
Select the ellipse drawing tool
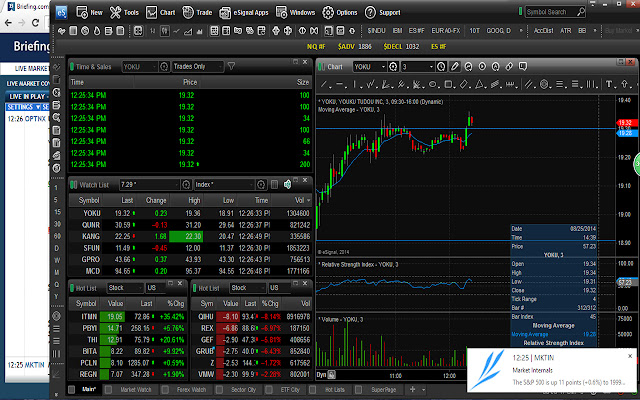(x=432, y=84)
